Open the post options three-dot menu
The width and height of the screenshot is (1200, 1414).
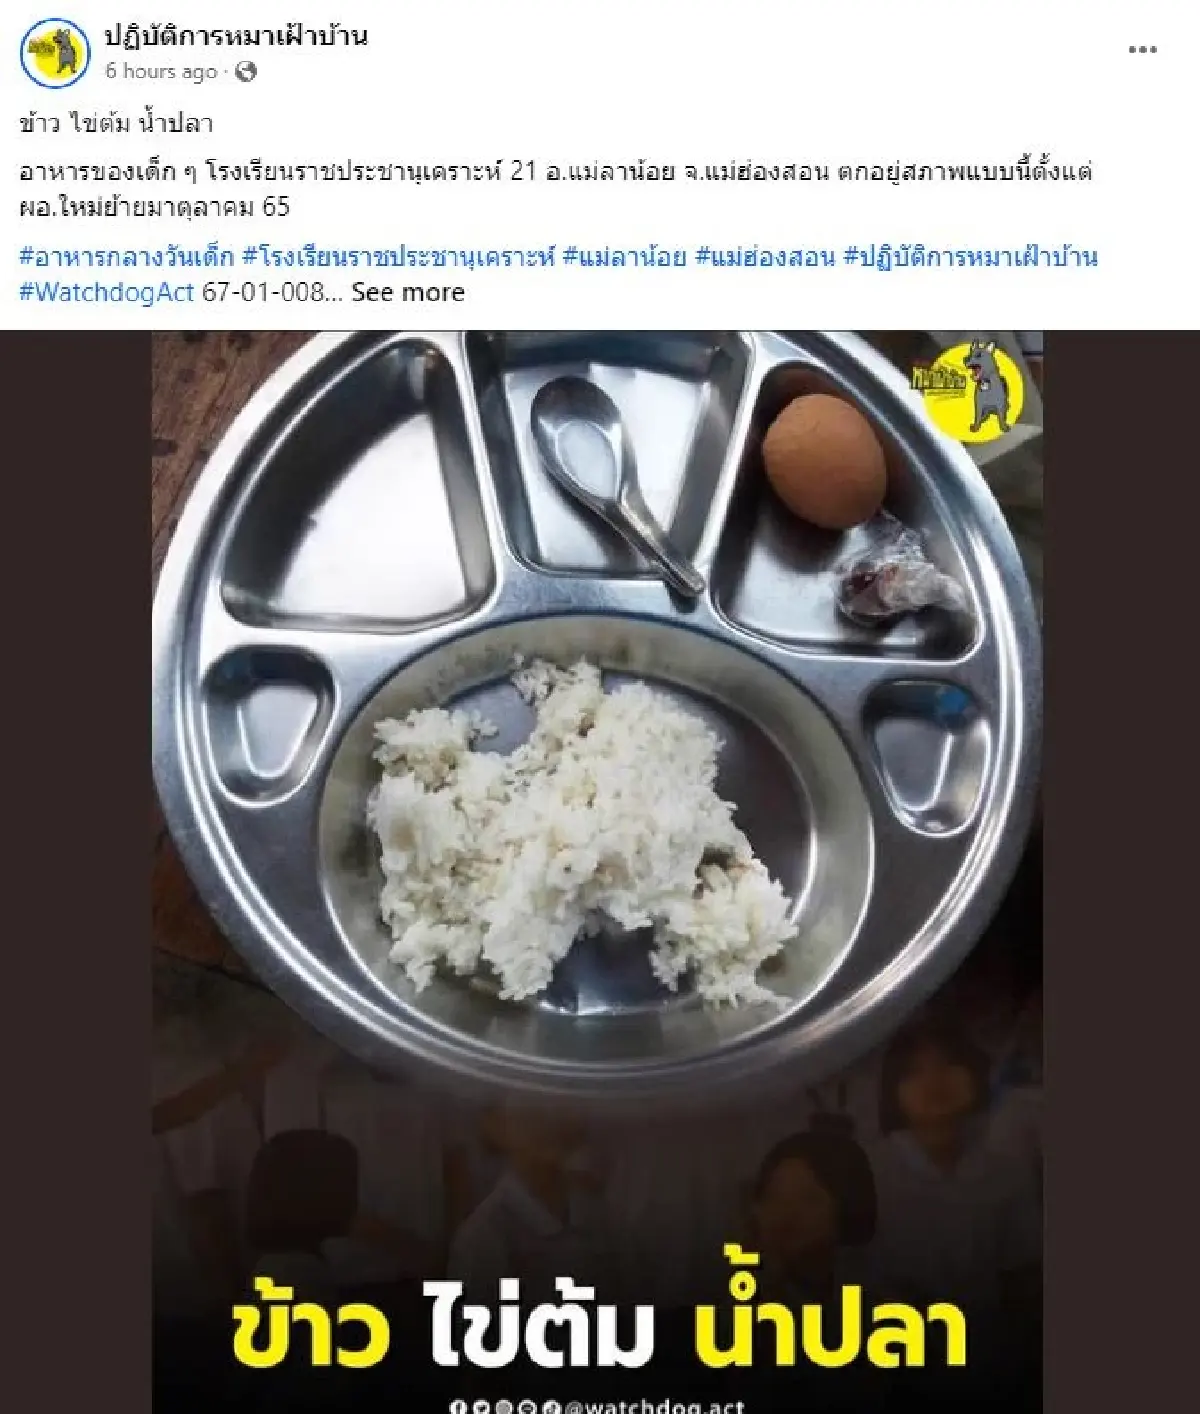click(1142, 51)
